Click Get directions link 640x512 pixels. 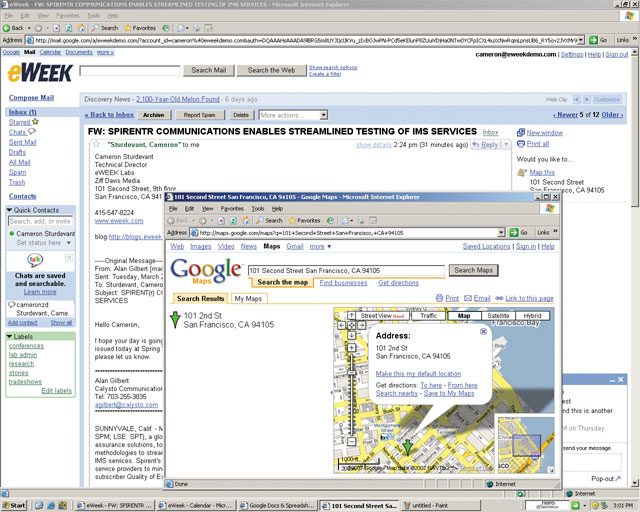pyautogui.click(x=398, y=283)
